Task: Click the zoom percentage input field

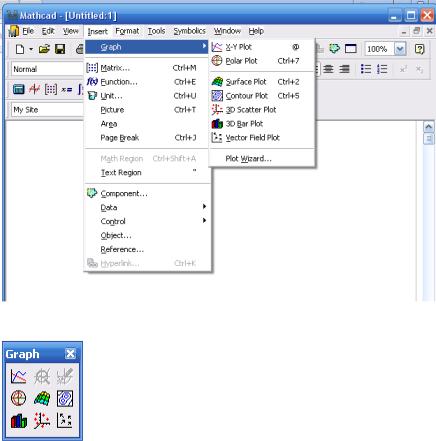Action: (380, 49)
